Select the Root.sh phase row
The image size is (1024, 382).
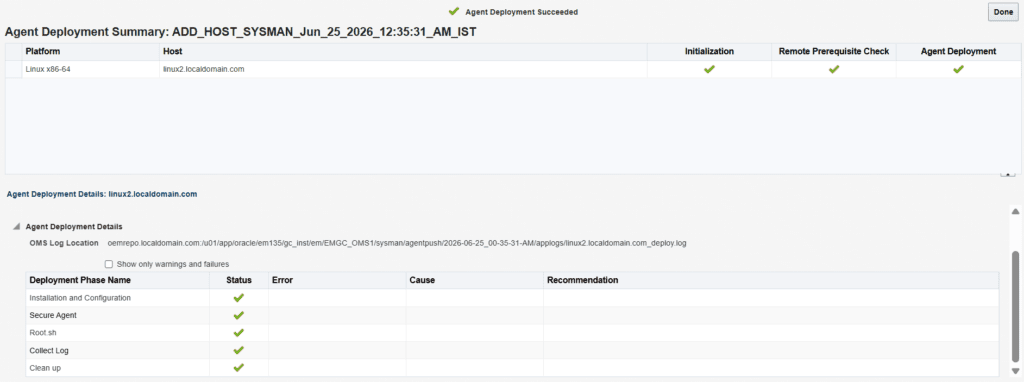512,332
